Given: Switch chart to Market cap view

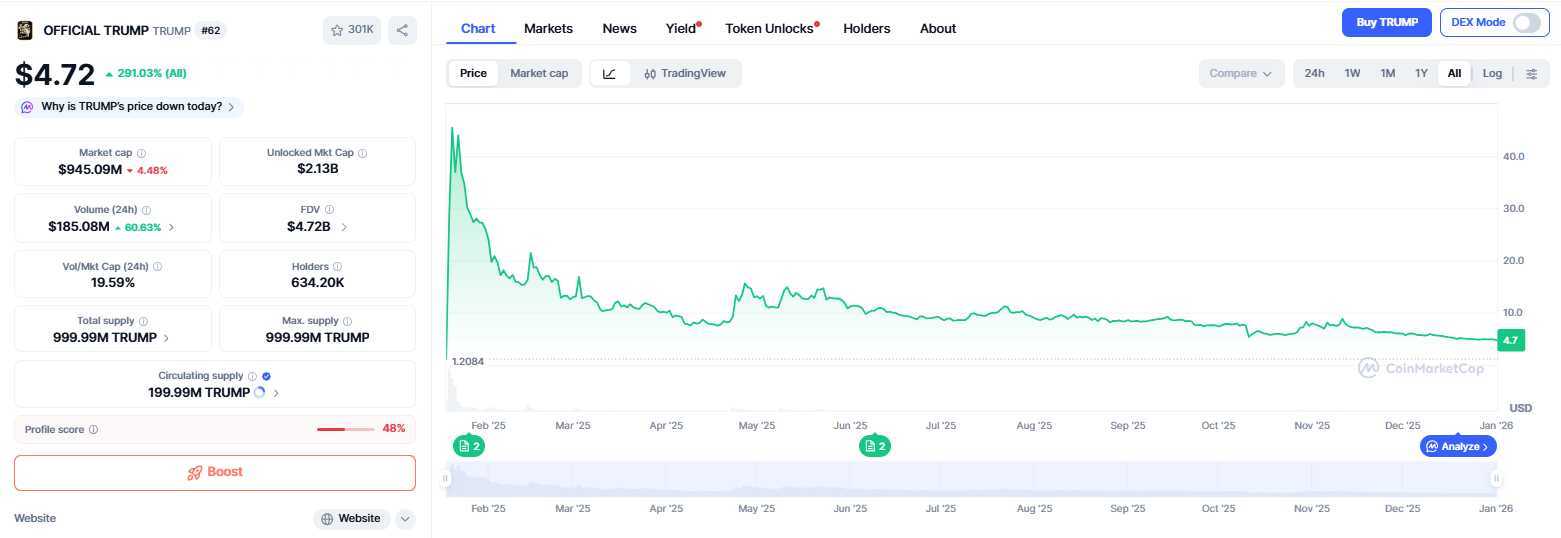Looking at the screenshot, I should tap(538, 73).
